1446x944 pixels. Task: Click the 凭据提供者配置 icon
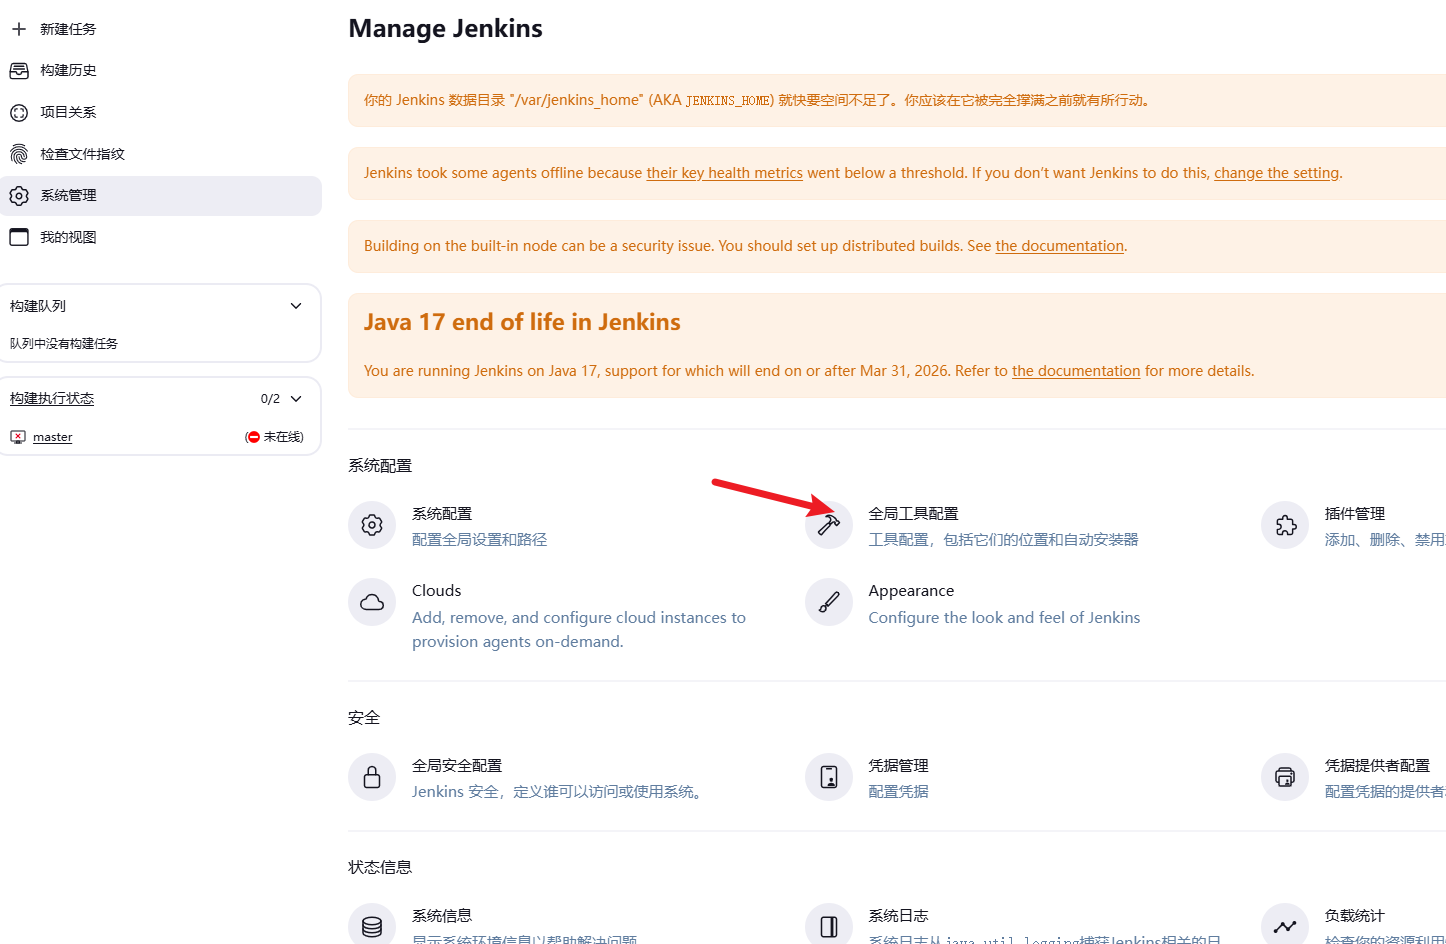1285,777
